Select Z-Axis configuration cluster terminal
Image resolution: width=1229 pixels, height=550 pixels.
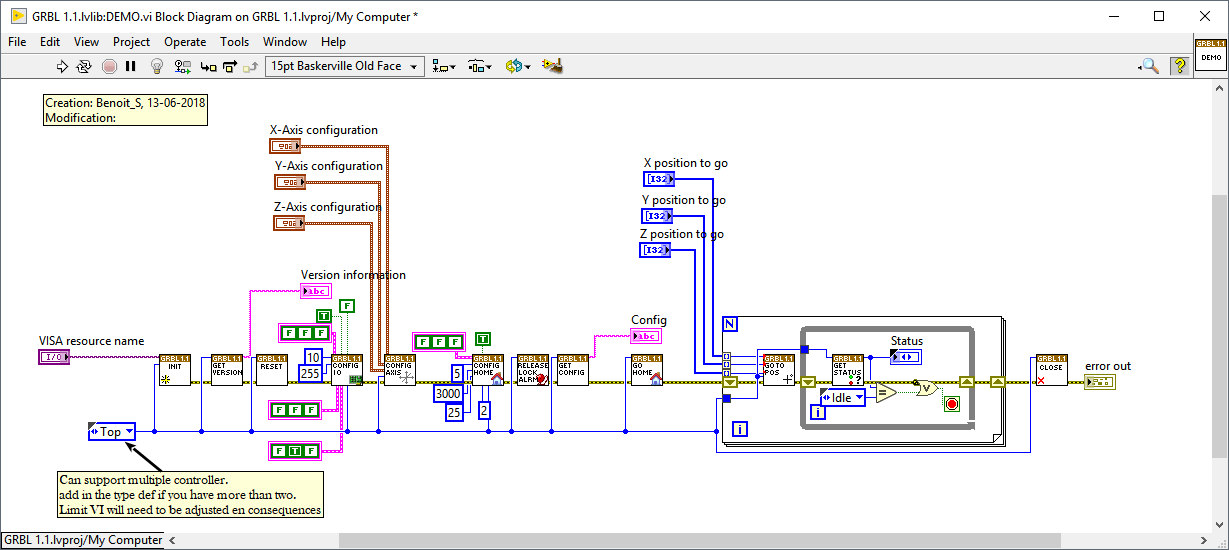click(x=289, y=223)
